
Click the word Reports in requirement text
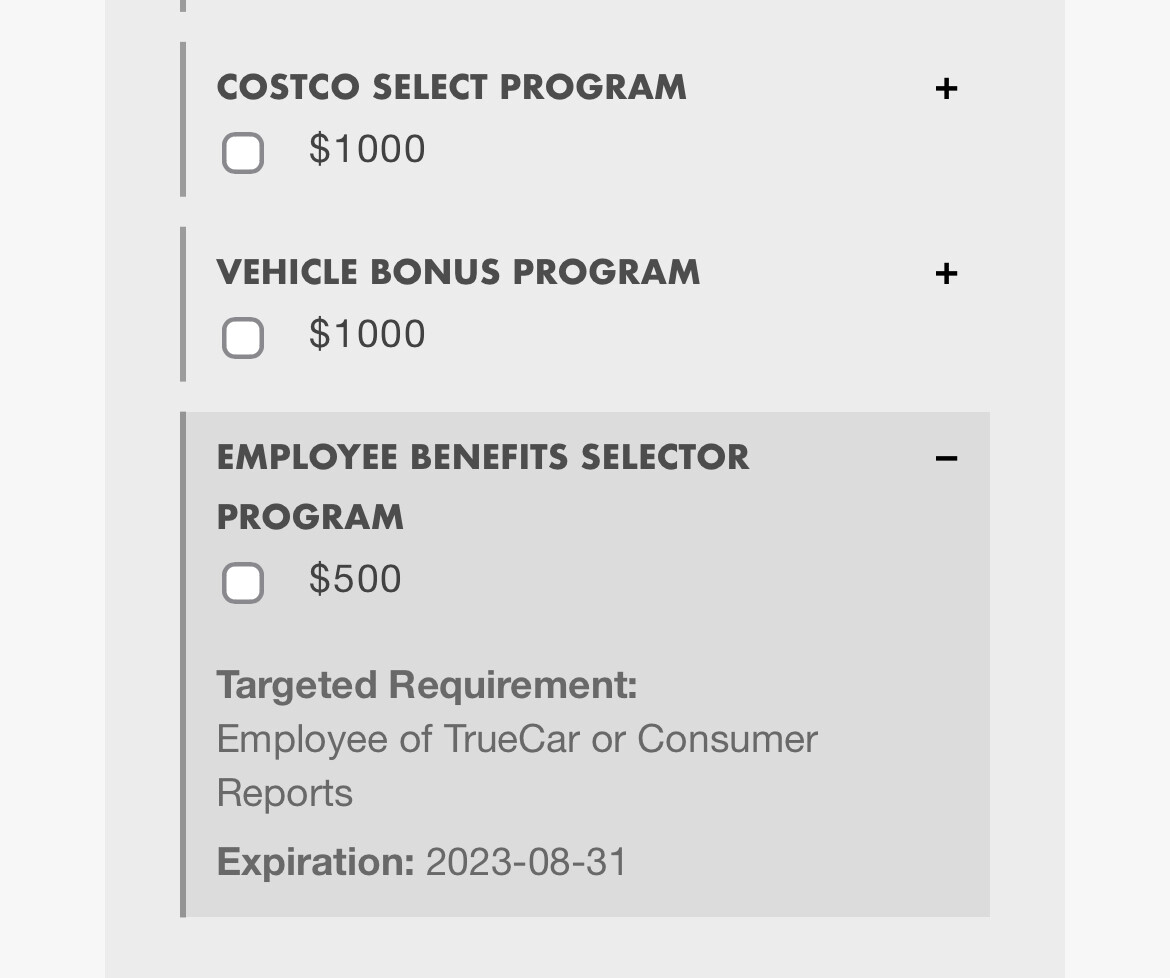(x=285, y=794)
